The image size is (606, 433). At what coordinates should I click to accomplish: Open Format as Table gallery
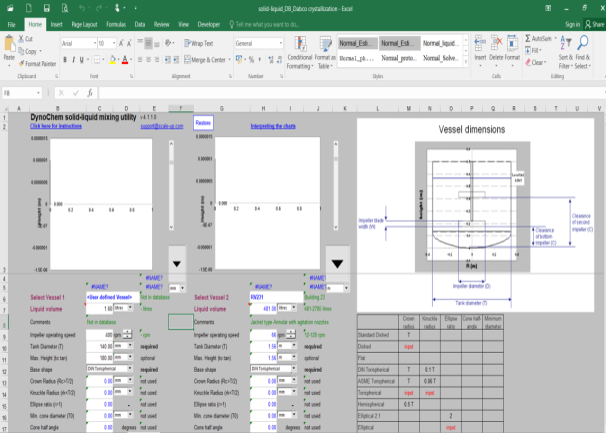point(325,53)
